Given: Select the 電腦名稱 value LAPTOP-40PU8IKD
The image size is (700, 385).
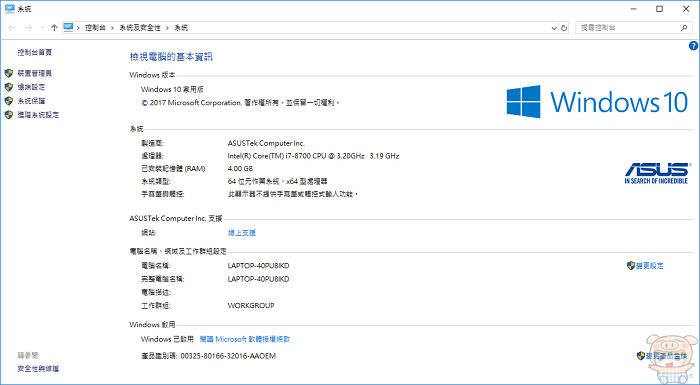Looking at the screenshot, I should click(x=258, y=265).
